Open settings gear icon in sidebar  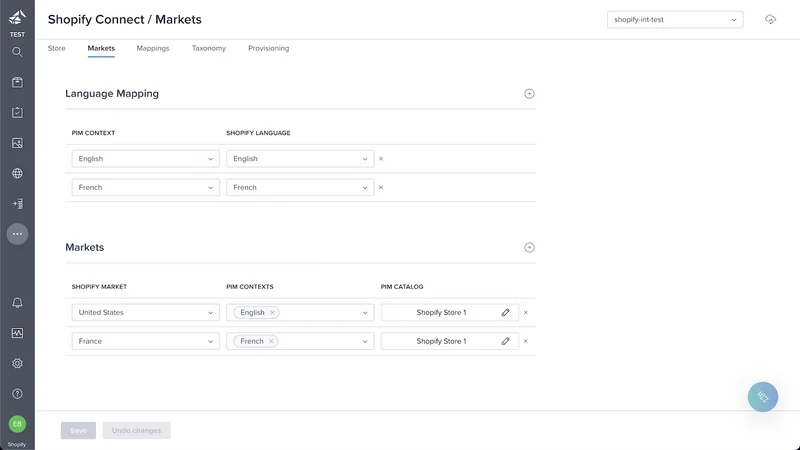coord(17,363)
